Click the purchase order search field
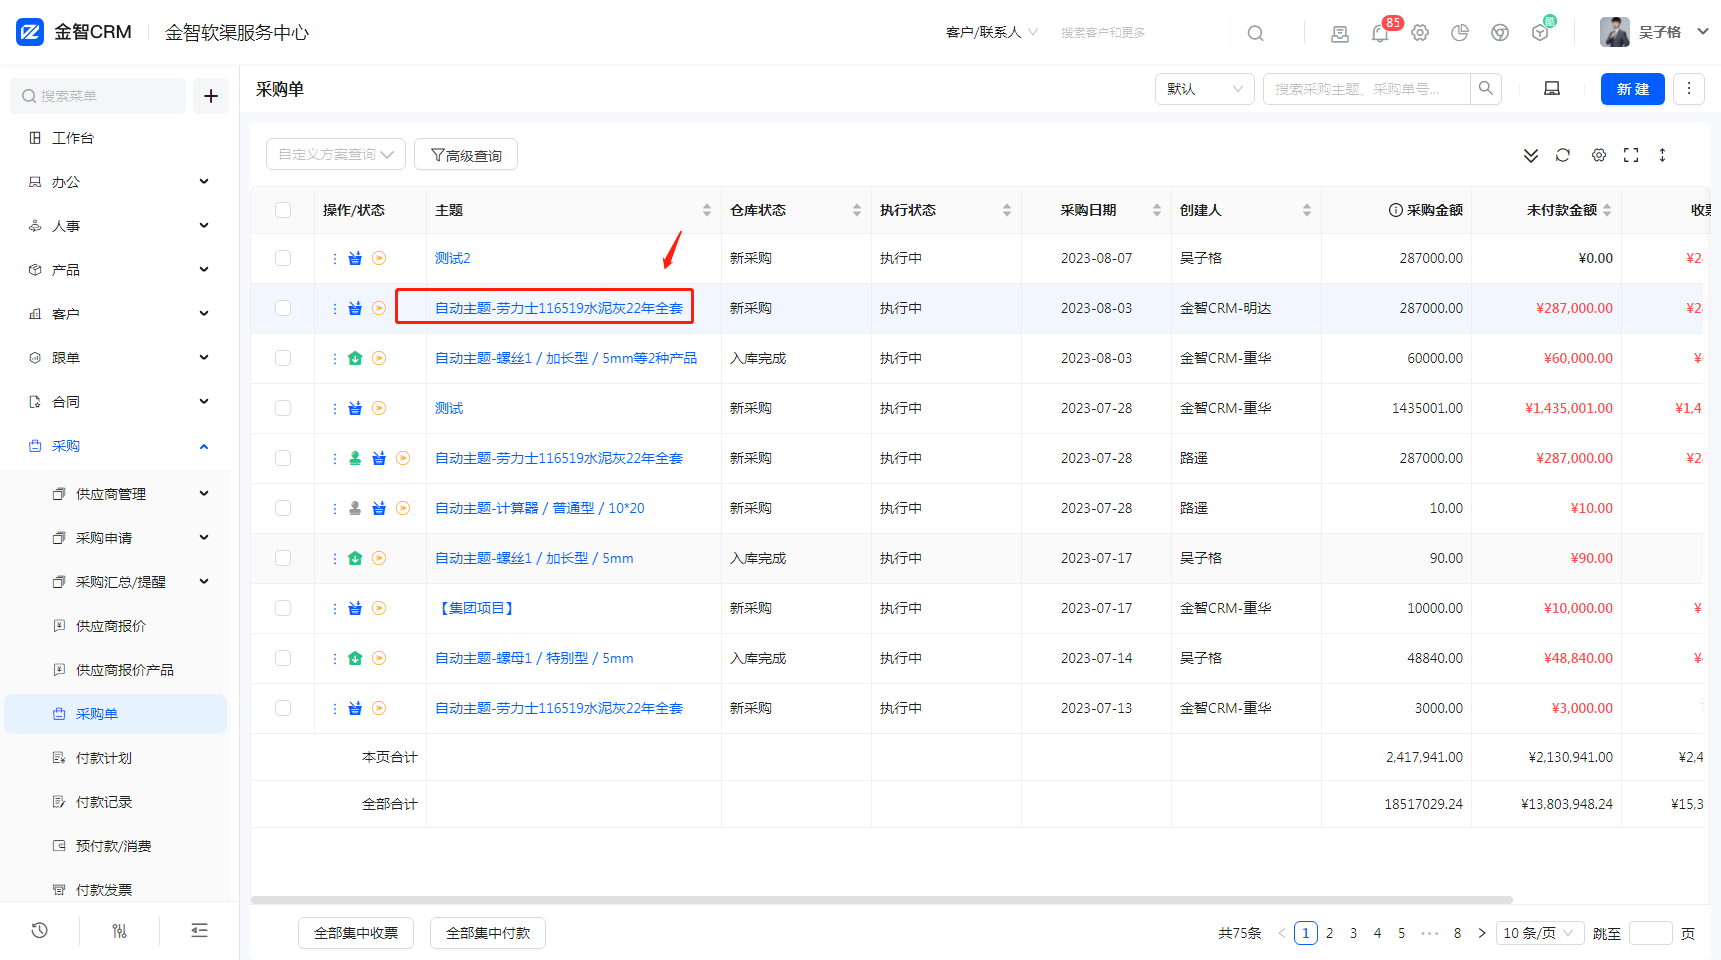Image resolution: width=1721 pixels, height=960 pixels. (x=1367, y=89)
